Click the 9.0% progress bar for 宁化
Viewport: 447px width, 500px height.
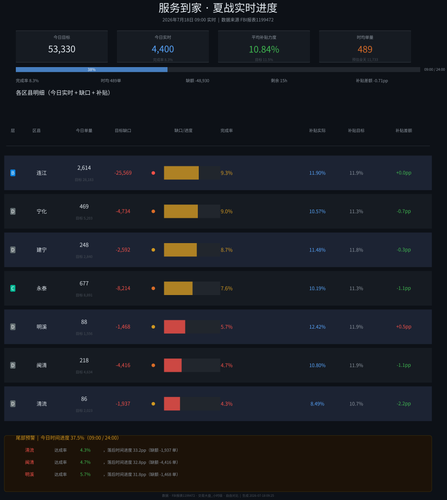[181, 211]
